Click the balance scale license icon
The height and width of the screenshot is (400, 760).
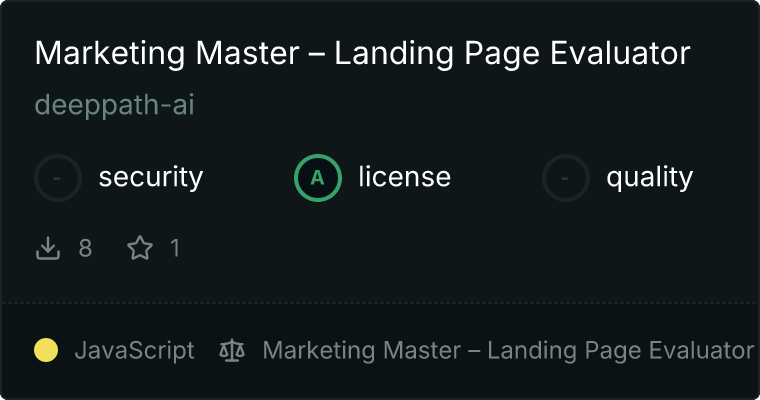(x=232, y=351)
